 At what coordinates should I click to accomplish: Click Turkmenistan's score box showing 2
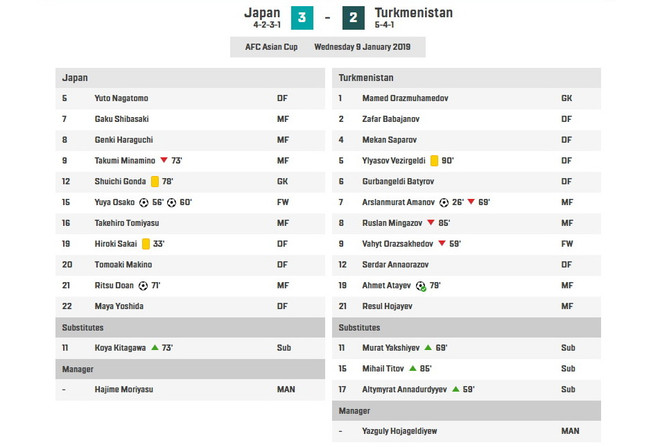[x=354, y=20]
